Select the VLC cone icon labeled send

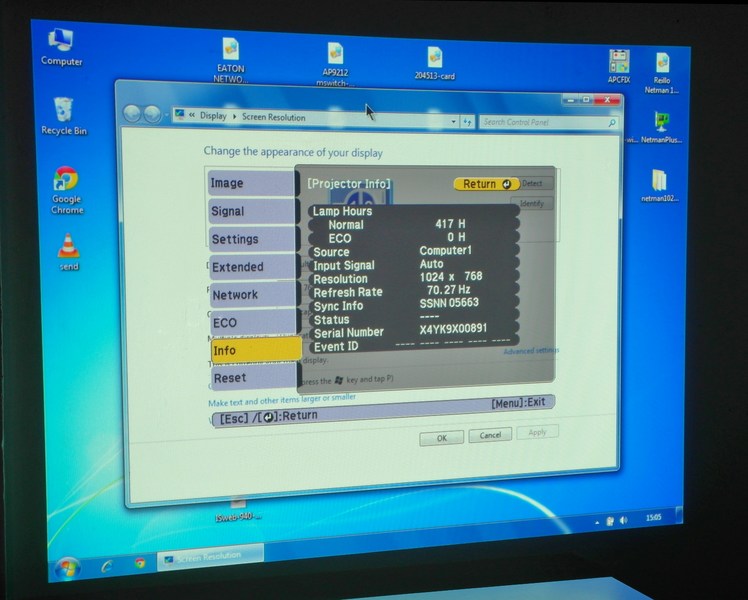pyautogui.click(x=69, y=251)
